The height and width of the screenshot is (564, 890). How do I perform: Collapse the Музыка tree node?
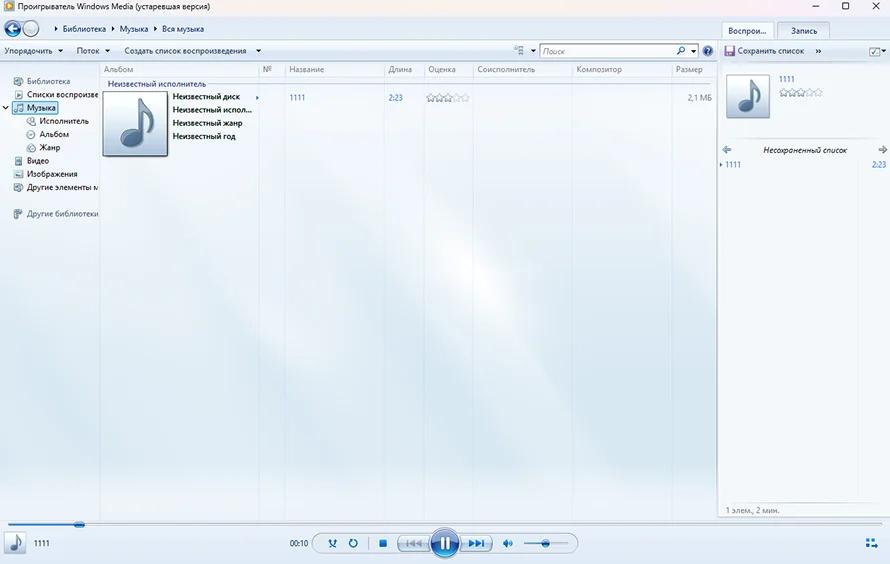coord(6,107)
